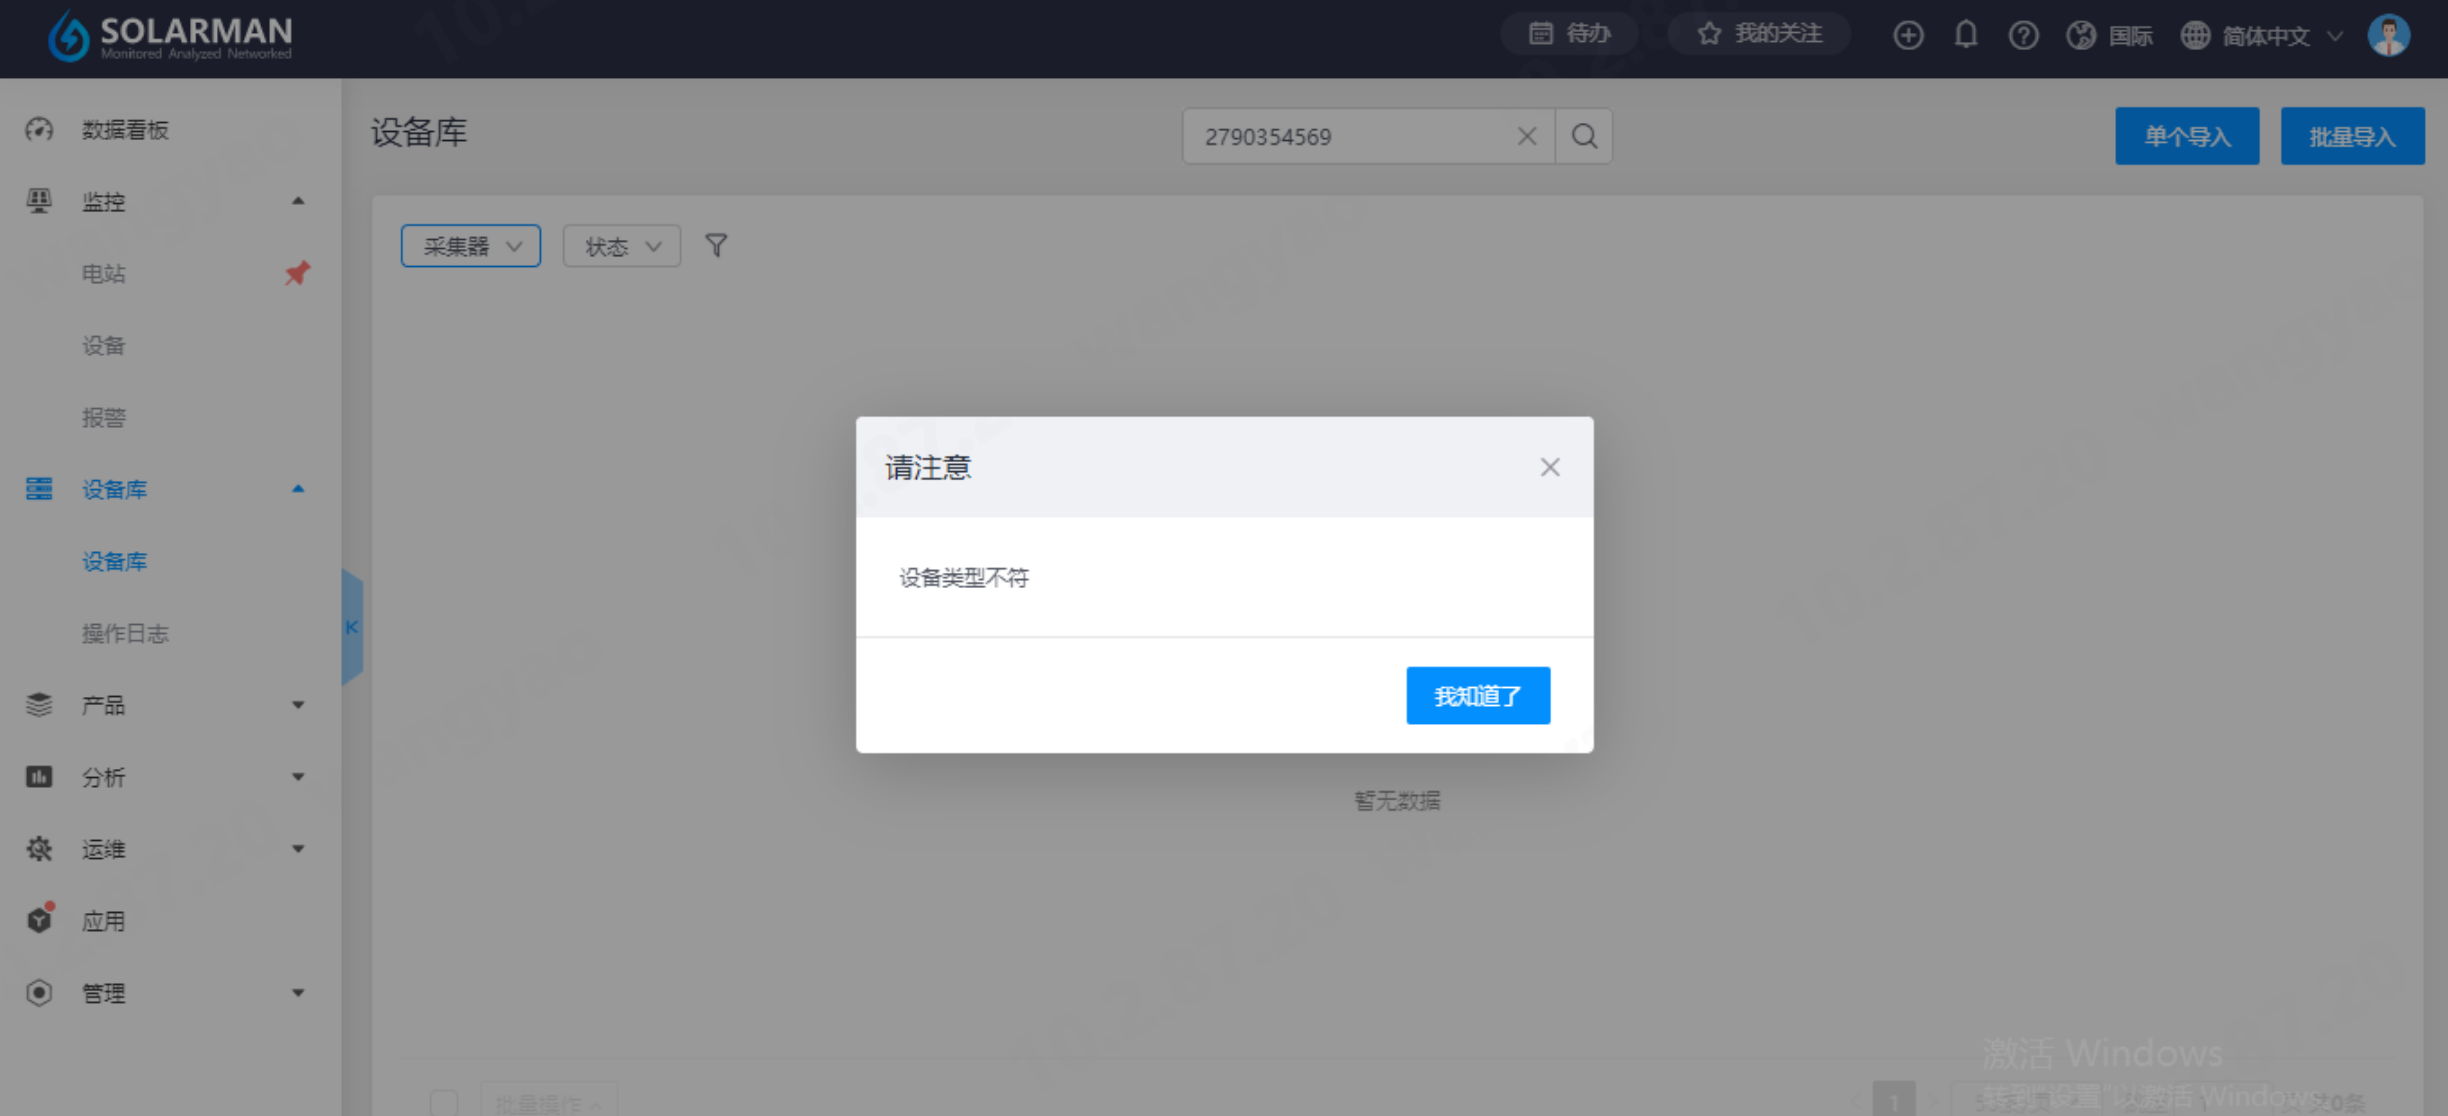
Task: Click the notification bell icon
Action: point(1966,35)
